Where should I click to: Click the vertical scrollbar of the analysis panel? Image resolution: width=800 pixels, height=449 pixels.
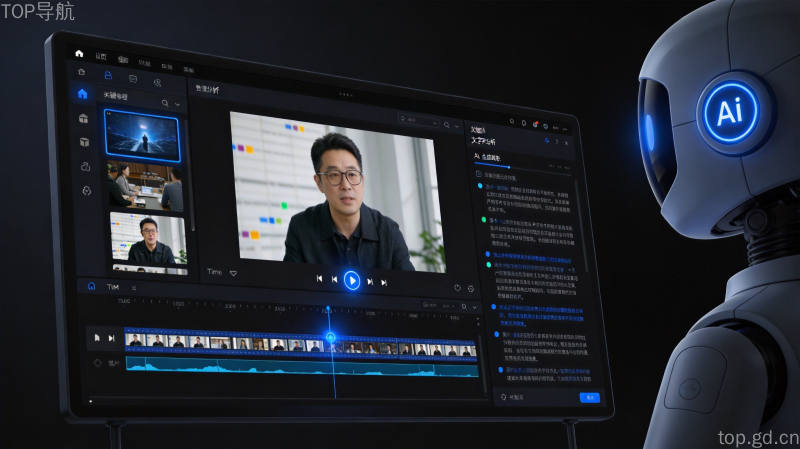(580, 224)
